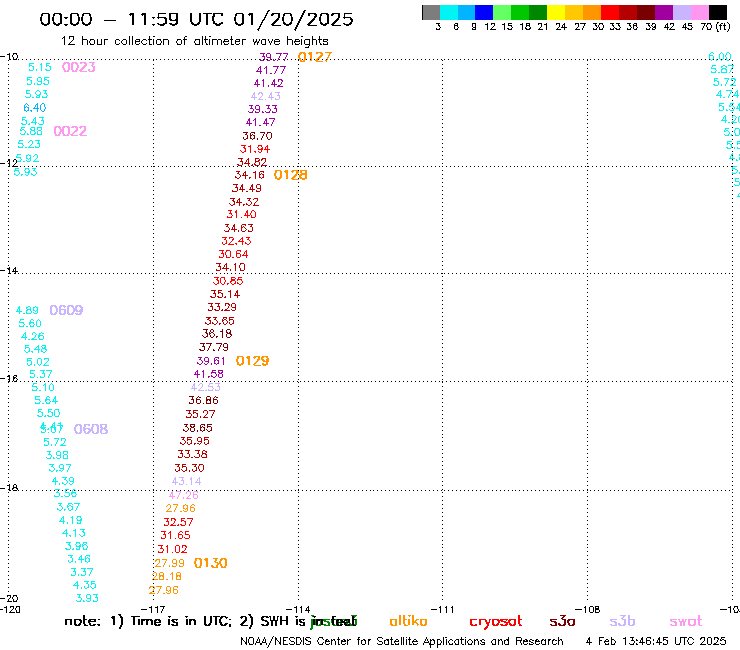The height and width of the screenshot is (650, 740).
Task: Click the cyan wave height value 5.15
Action: click(x=40, y=68)
